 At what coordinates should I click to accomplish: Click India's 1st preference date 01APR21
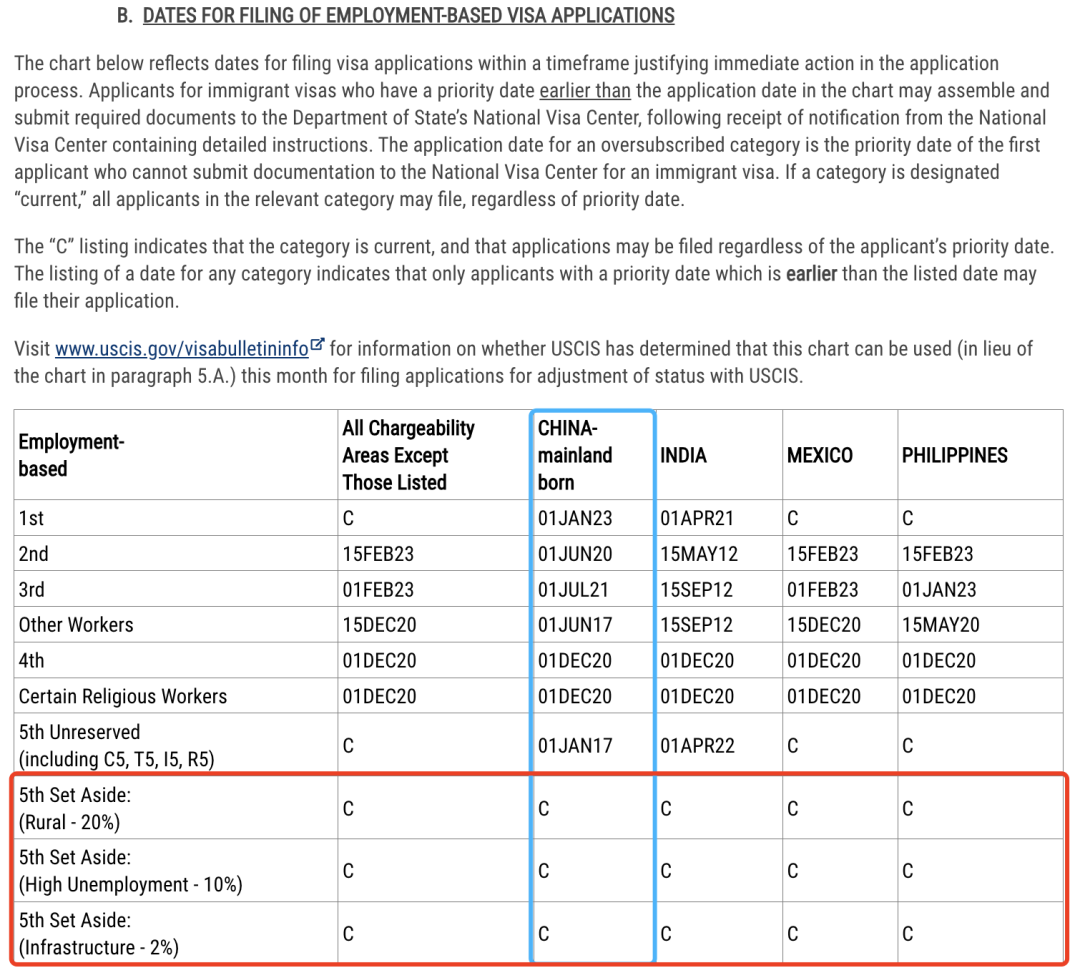697,518
